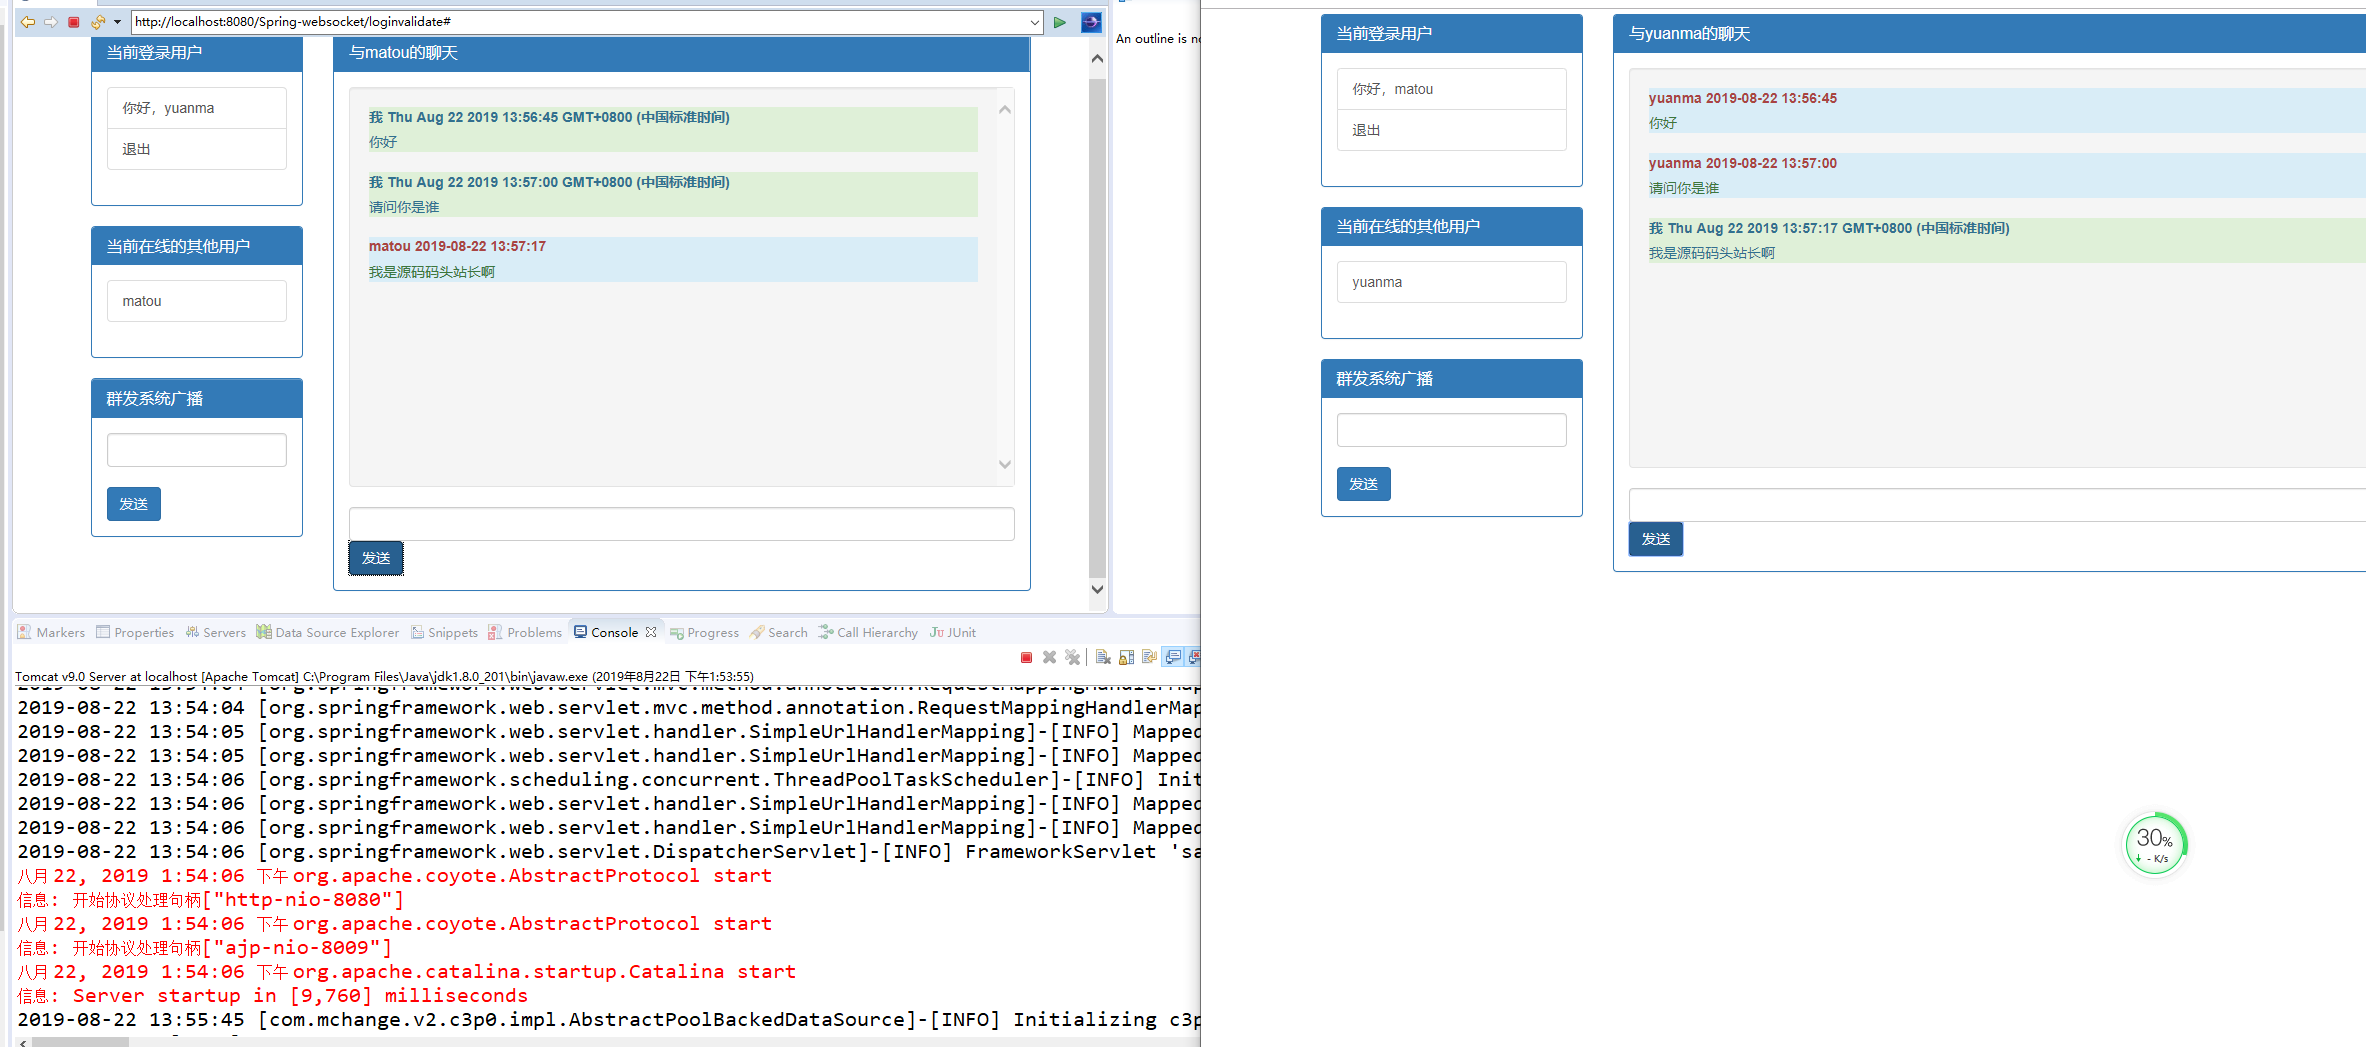Refresh the internal browser page
Screen dimensions: 2366x1047
coord(97,22)
